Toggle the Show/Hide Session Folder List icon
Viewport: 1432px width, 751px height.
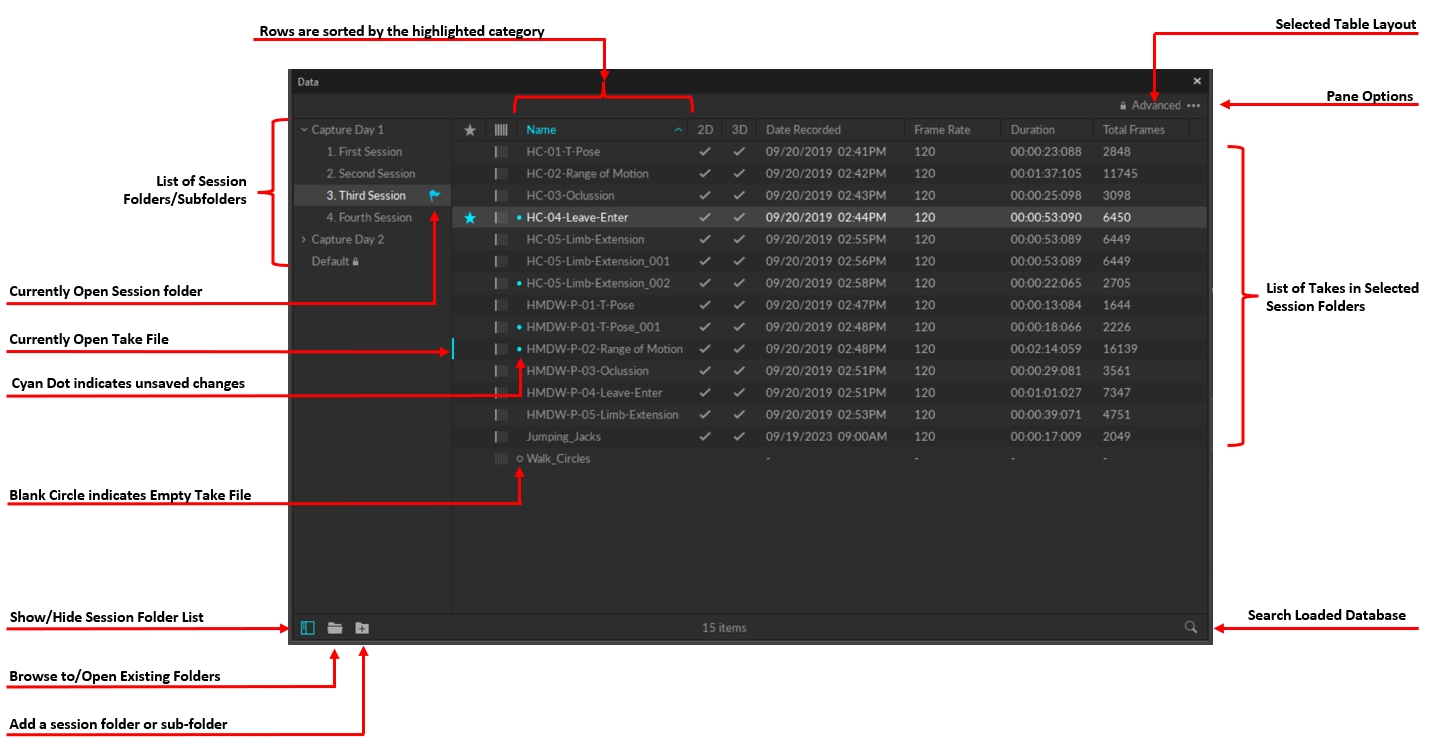pos(308,627)
